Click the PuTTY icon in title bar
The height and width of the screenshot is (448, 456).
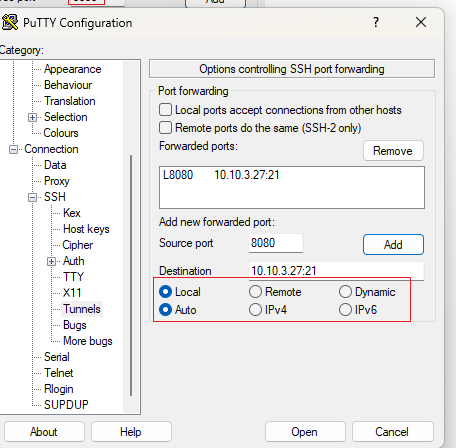coord(10,23)
